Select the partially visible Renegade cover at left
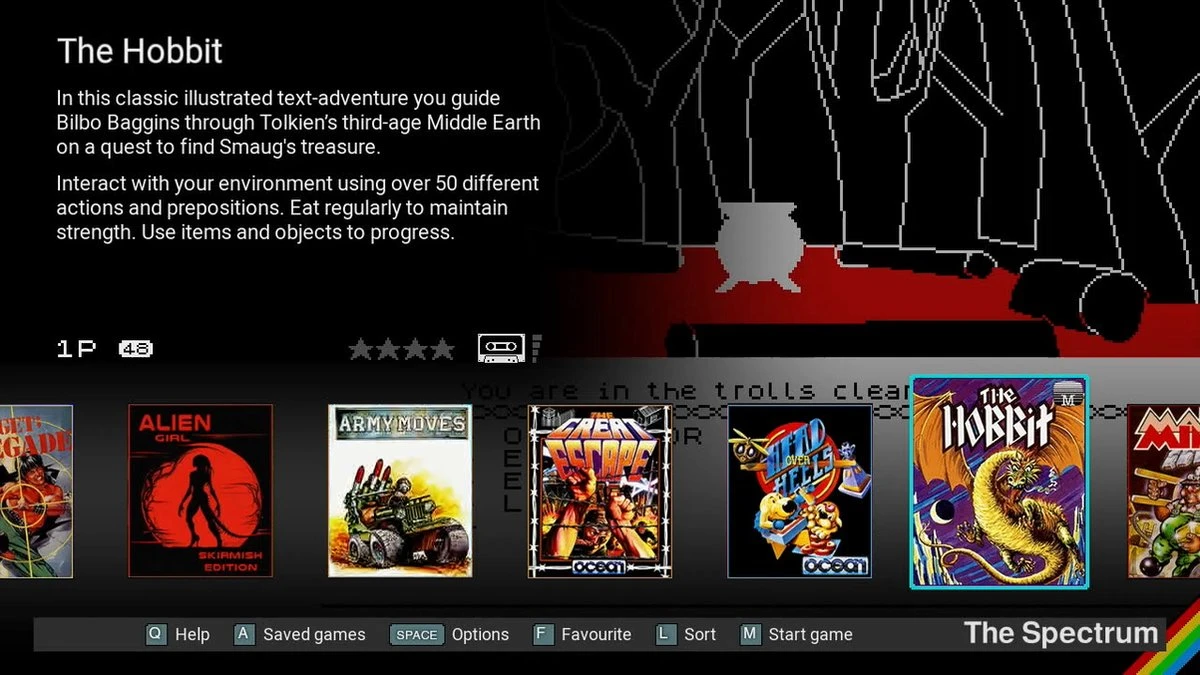The image size is (1200, 675). pyautogui.click(x=36, y=490)
